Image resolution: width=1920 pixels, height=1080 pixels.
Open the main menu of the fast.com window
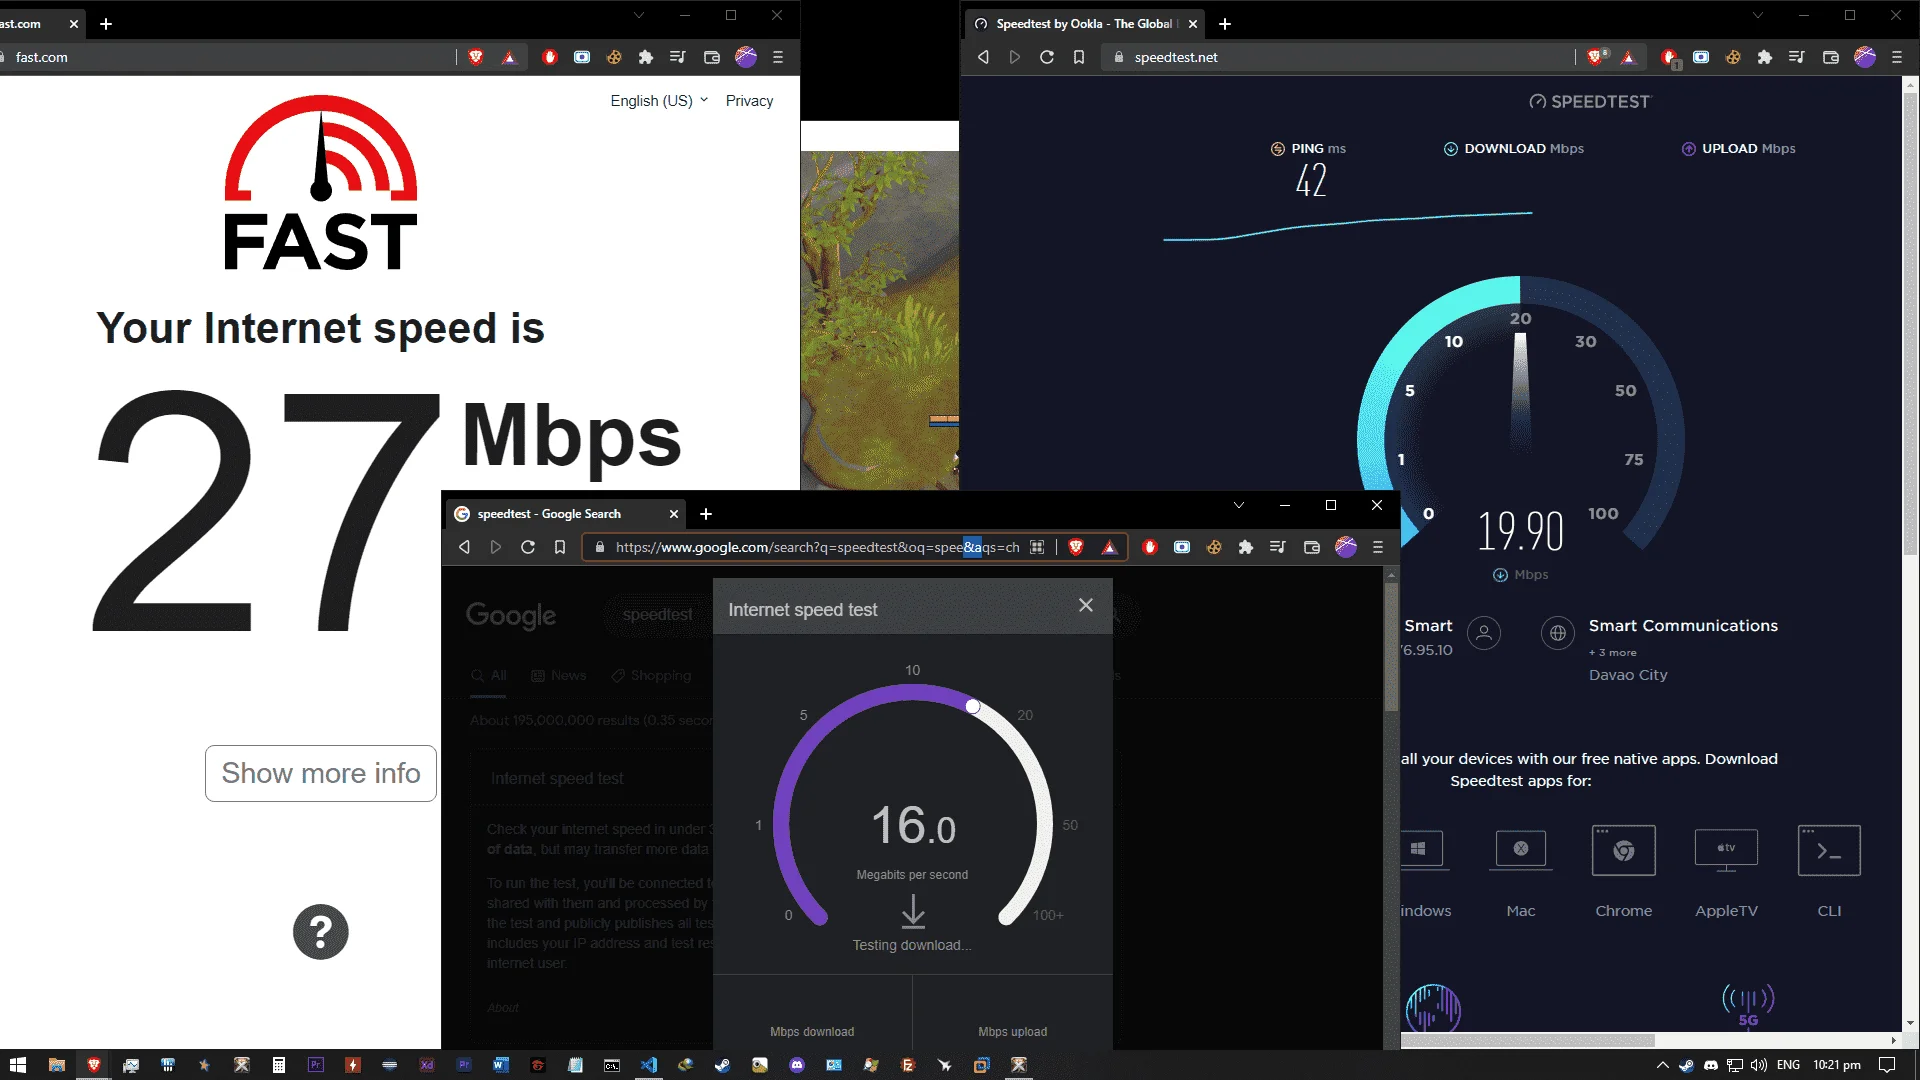click(778, 57)
